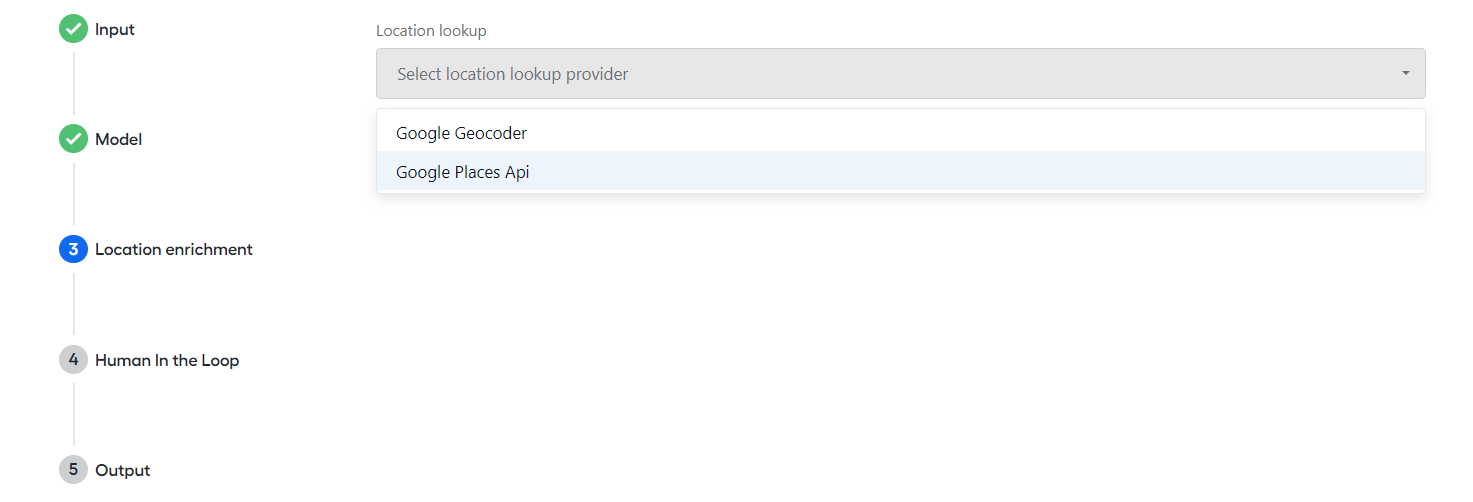Viewport: 1473px width, 502px height.
Task: Open the Location enrichment step label
Action: (x=174, y=249)
